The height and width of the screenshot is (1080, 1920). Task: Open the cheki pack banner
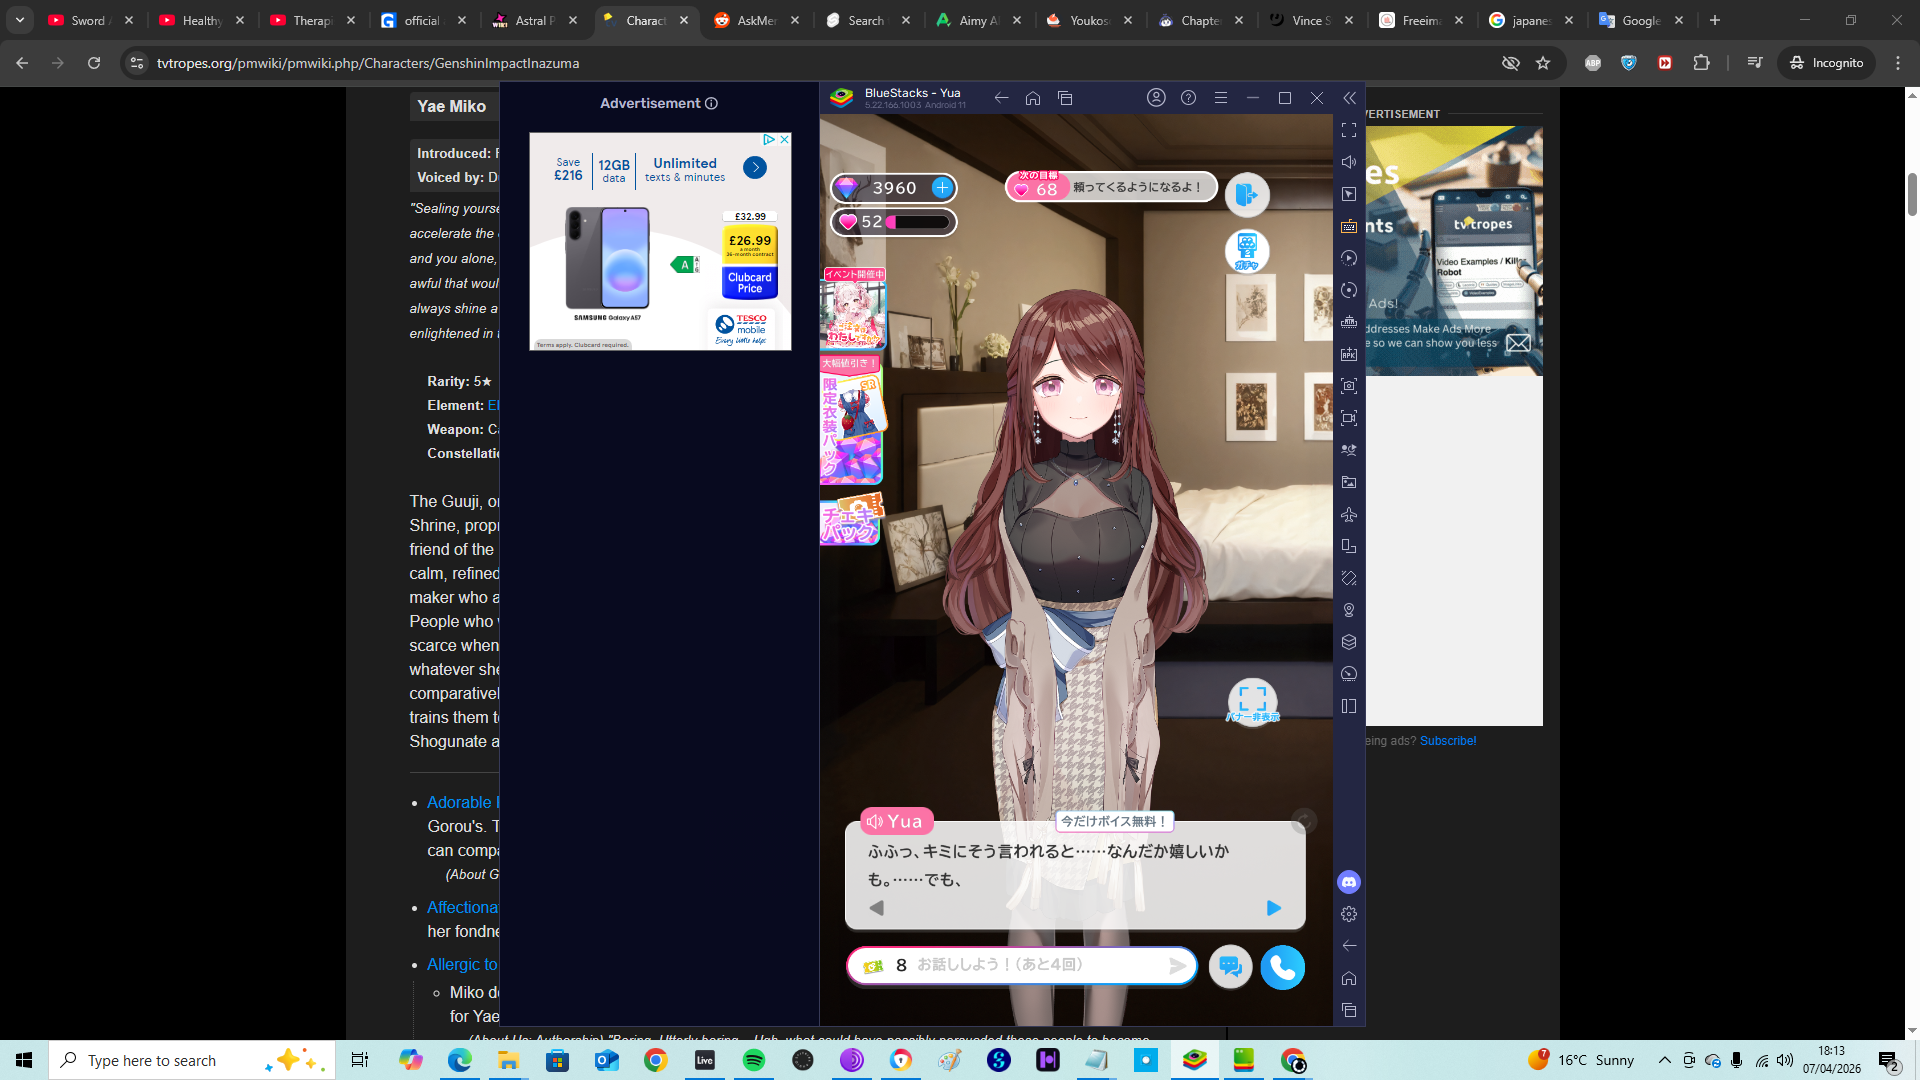click(x=850, y=520)
